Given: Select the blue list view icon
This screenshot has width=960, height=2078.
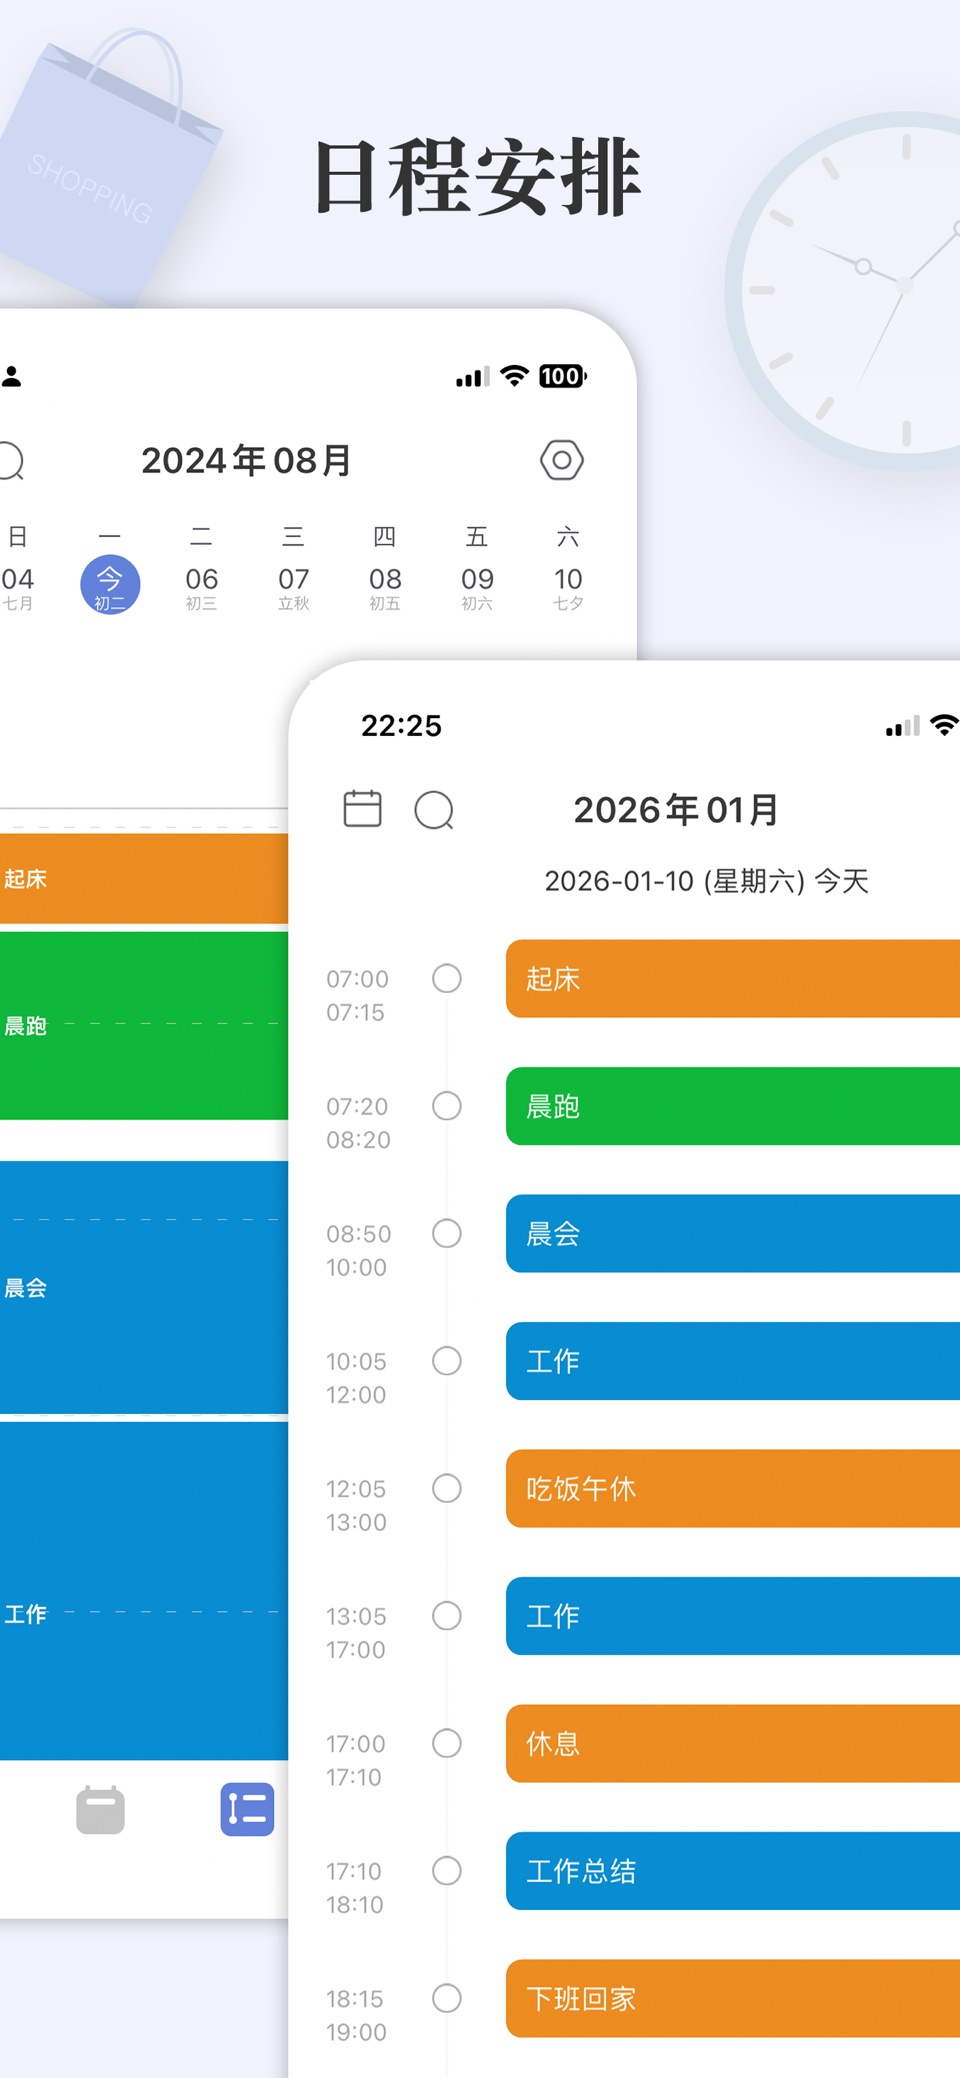Looking at the screenshot, I should (x=247, y=1809).
